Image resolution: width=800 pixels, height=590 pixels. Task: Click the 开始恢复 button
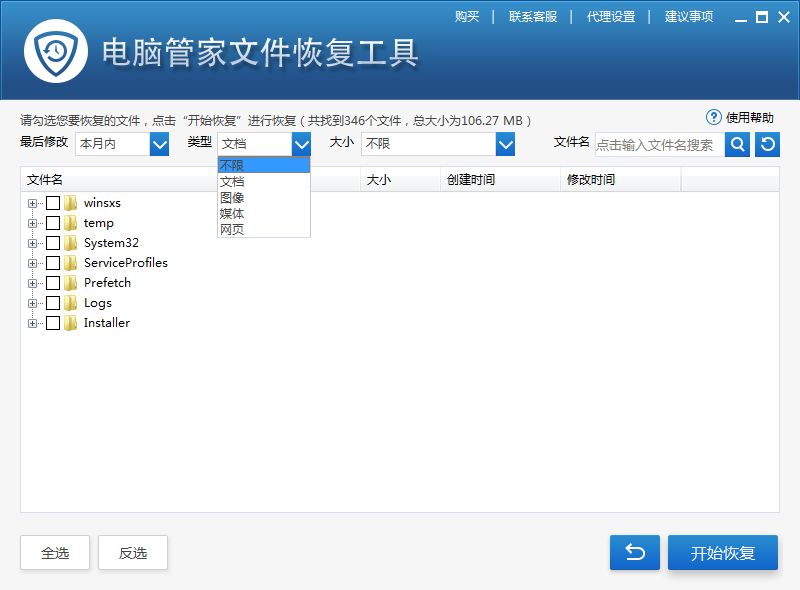coord(722,552)
